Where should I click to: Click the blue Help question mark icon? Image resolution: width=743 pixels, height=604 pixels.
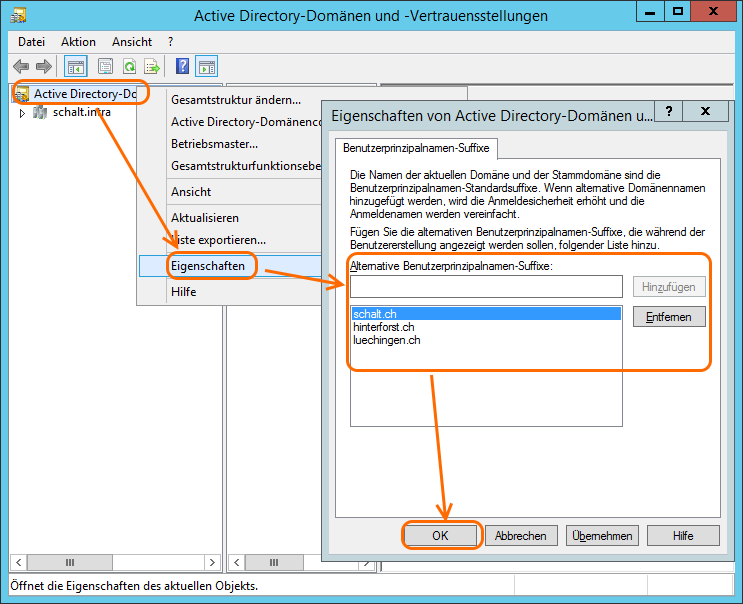pos(182,67)
